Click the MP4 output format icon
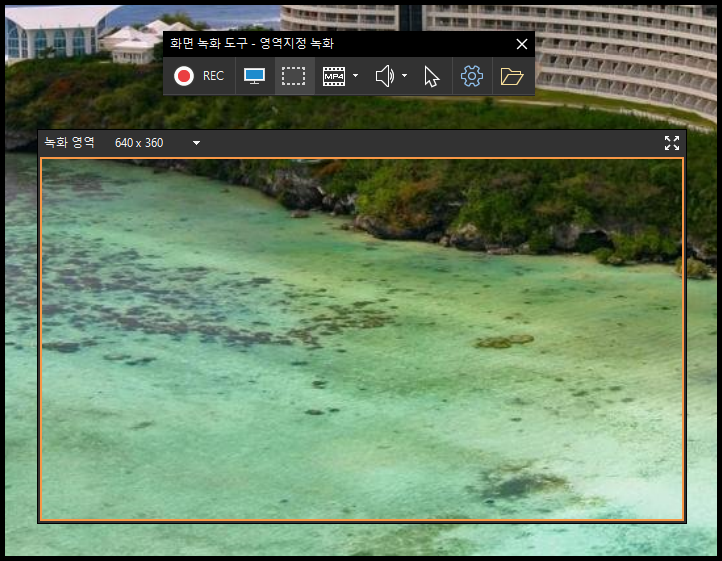Screen dimensions: 722x561 click(x=334, y=76)
